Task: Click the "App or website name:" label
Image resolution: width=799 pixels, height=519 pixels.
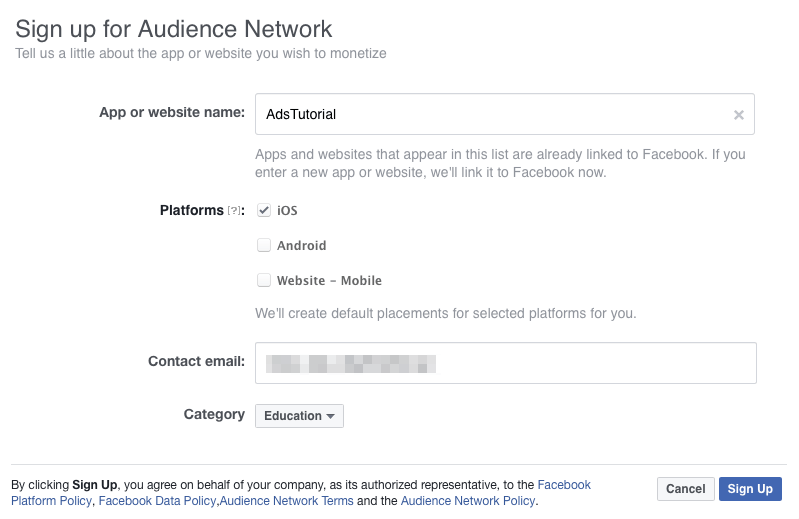Action: (x=172, y=112)
